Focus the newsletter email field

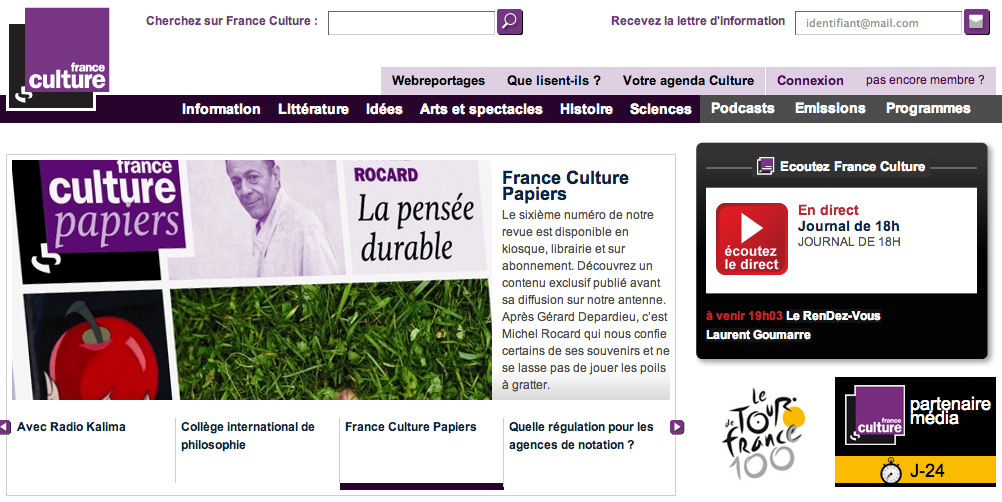878,23
